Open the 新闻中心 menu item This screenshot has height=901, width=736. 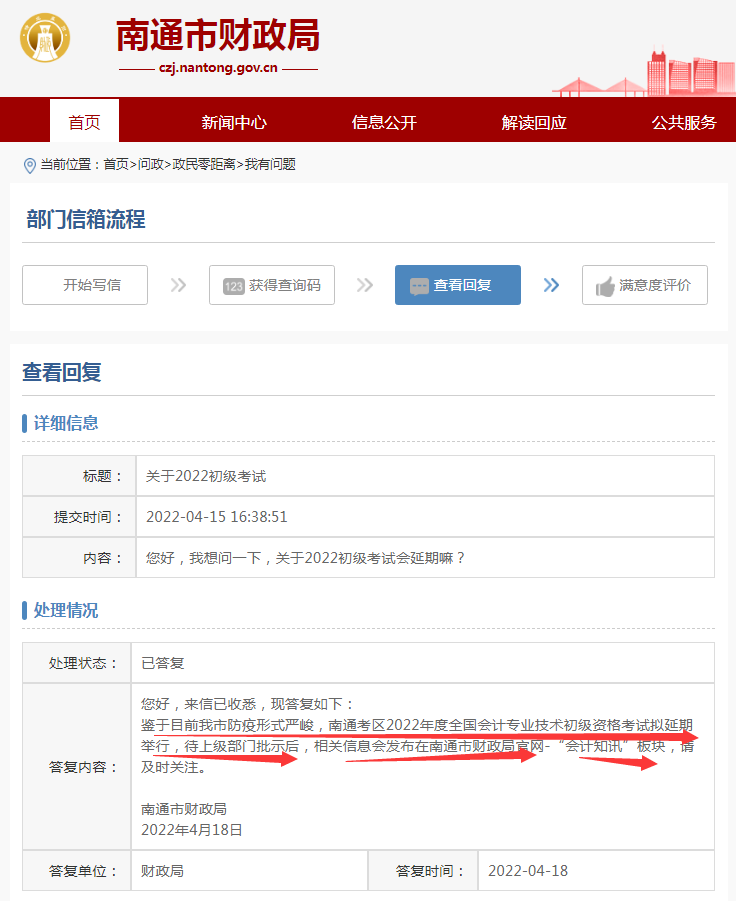[234, 122]
